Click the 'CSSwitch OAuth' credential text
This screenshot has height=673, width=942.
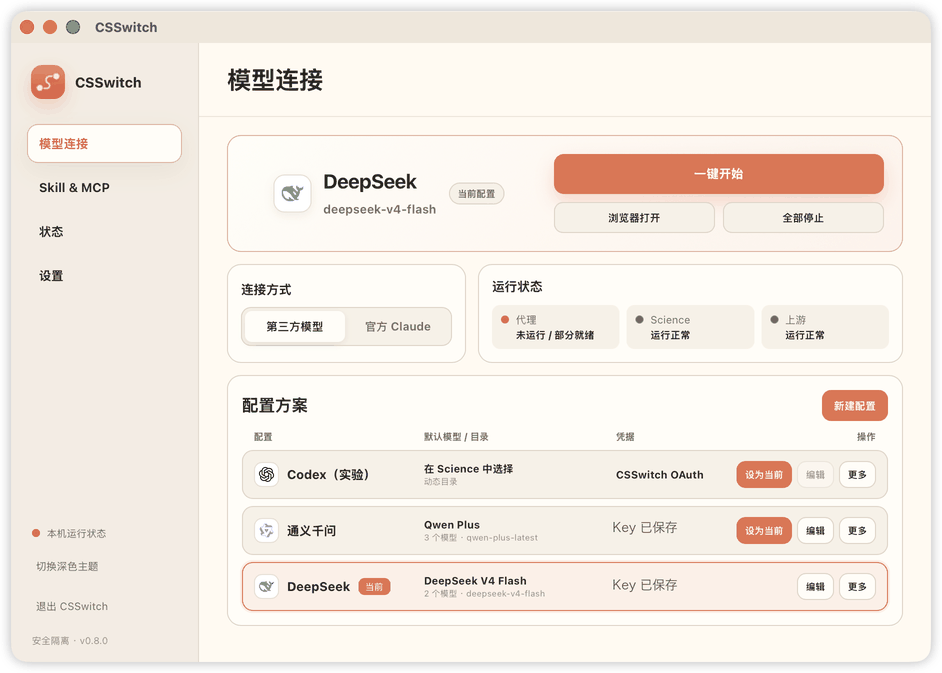660,475
